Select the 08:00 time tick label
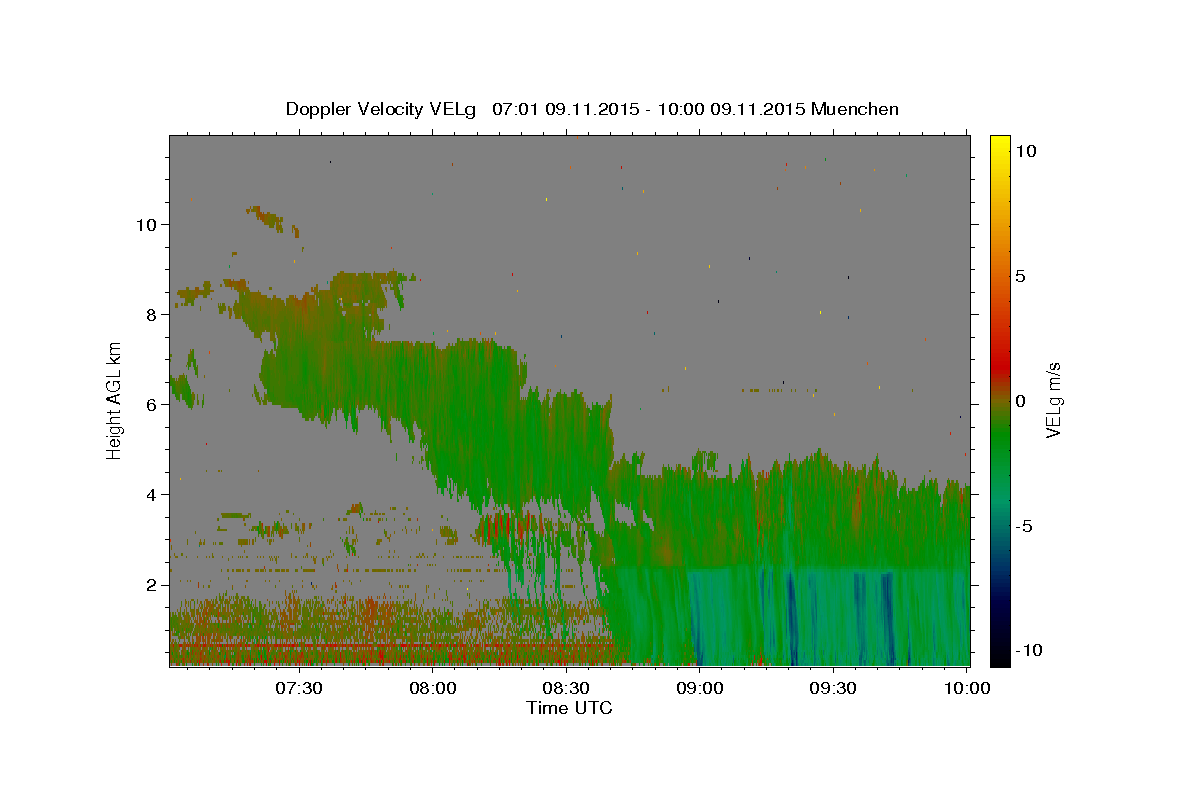Viewport: 1200px width, 800px height. (x=433, y=689)
